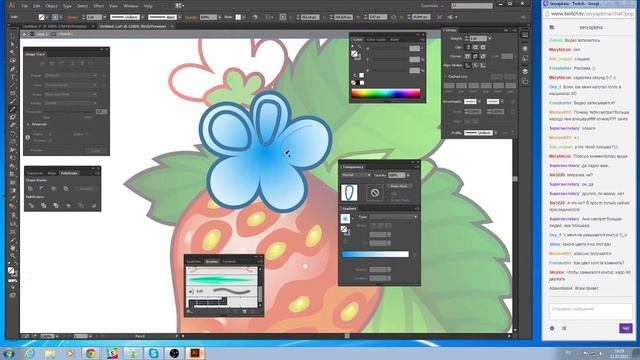Select the Eraser tool

click(x=12, y=125)
